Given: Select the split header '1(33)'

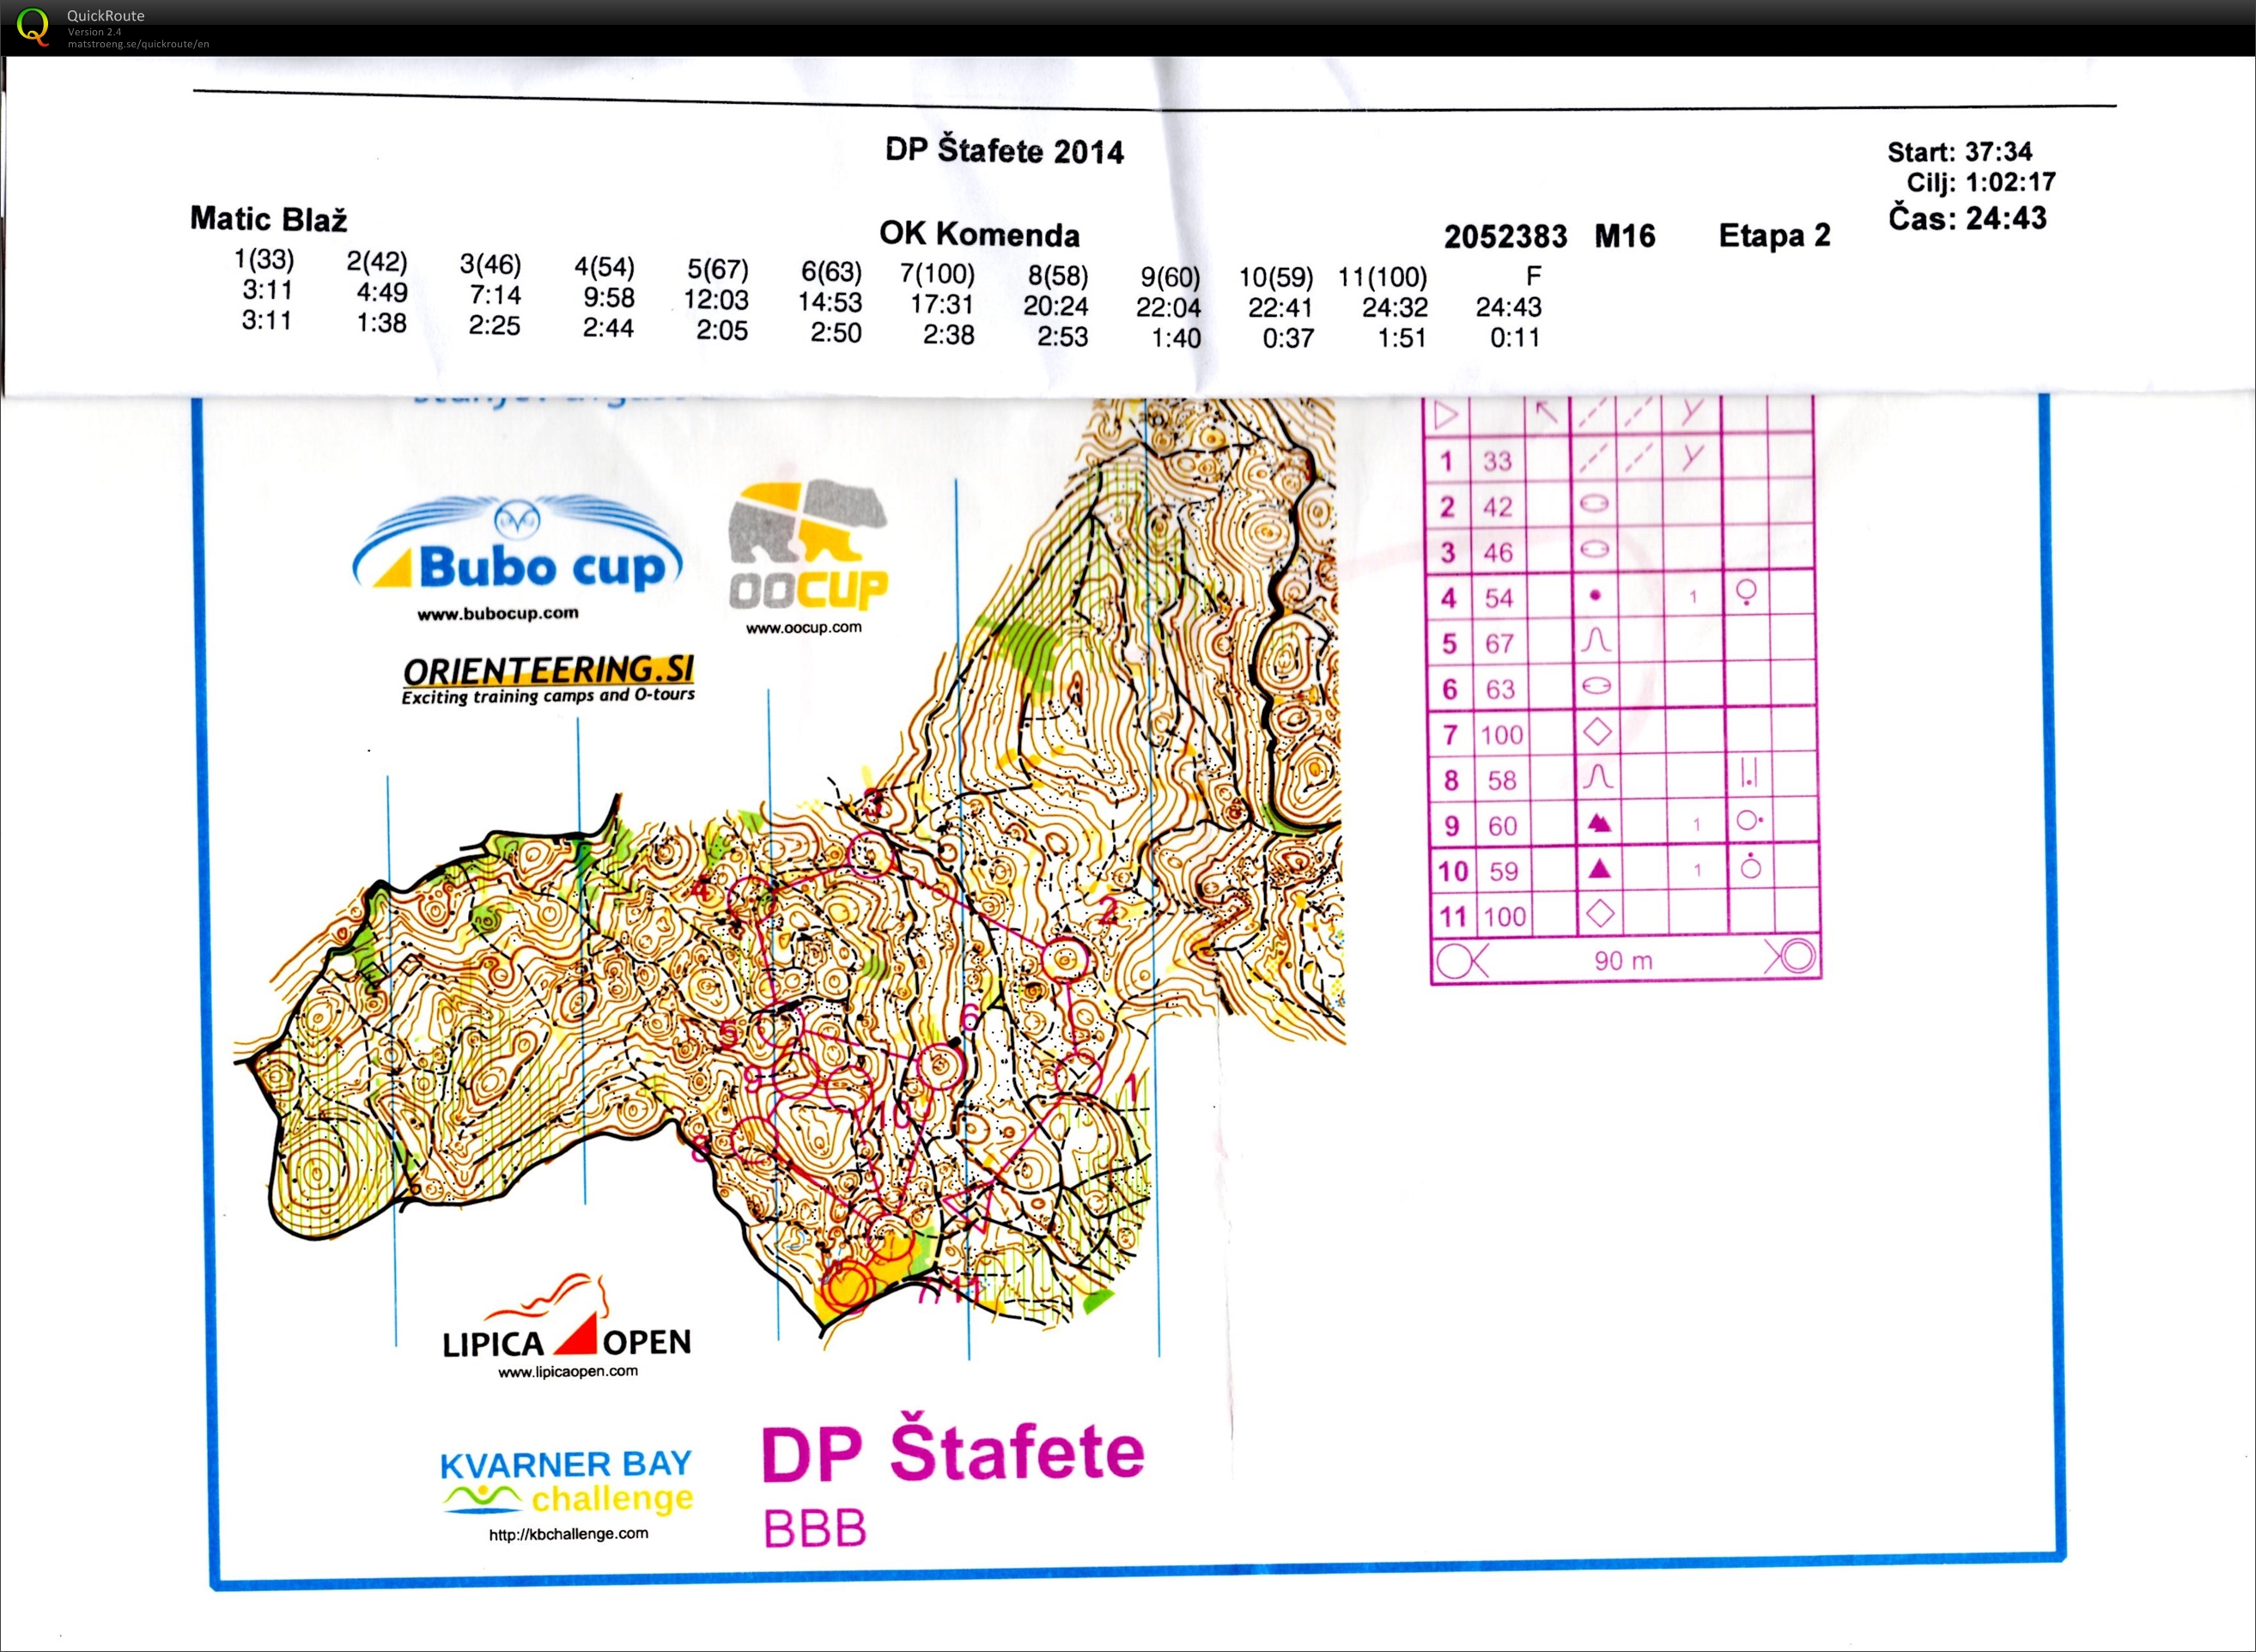Looking at the screenshot, I should coord(264,260).
